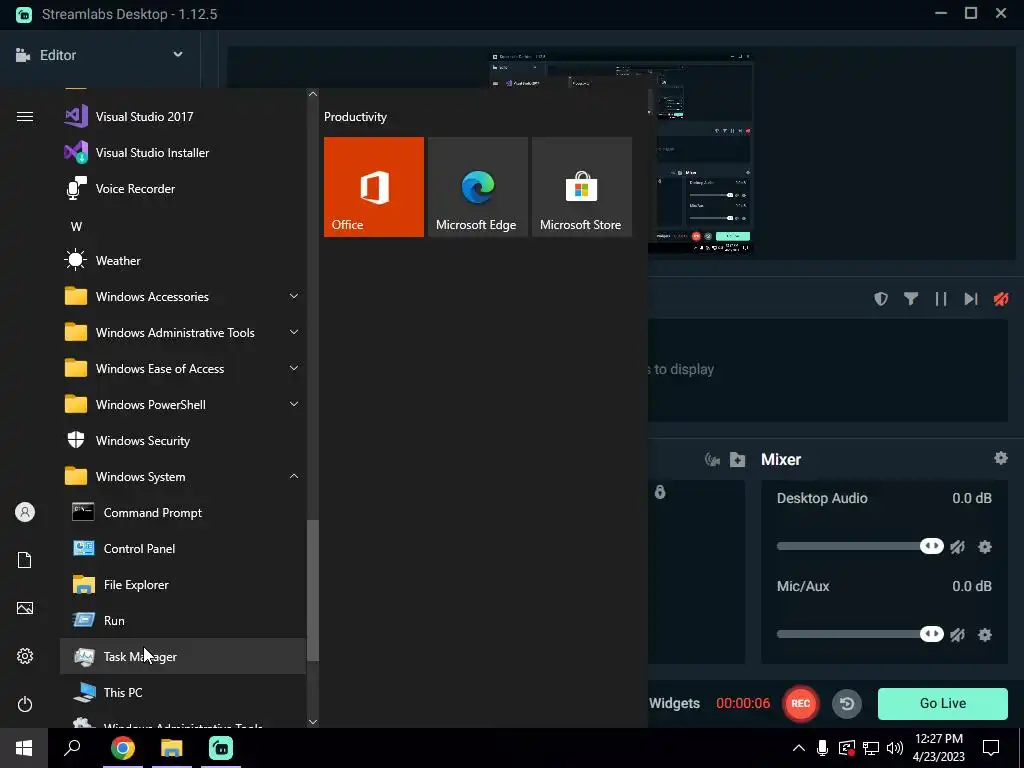The width and height of the screenshot is (1024, 768).
Task: Open This PC
Action: pyautogui.click(x=183, y=692)
